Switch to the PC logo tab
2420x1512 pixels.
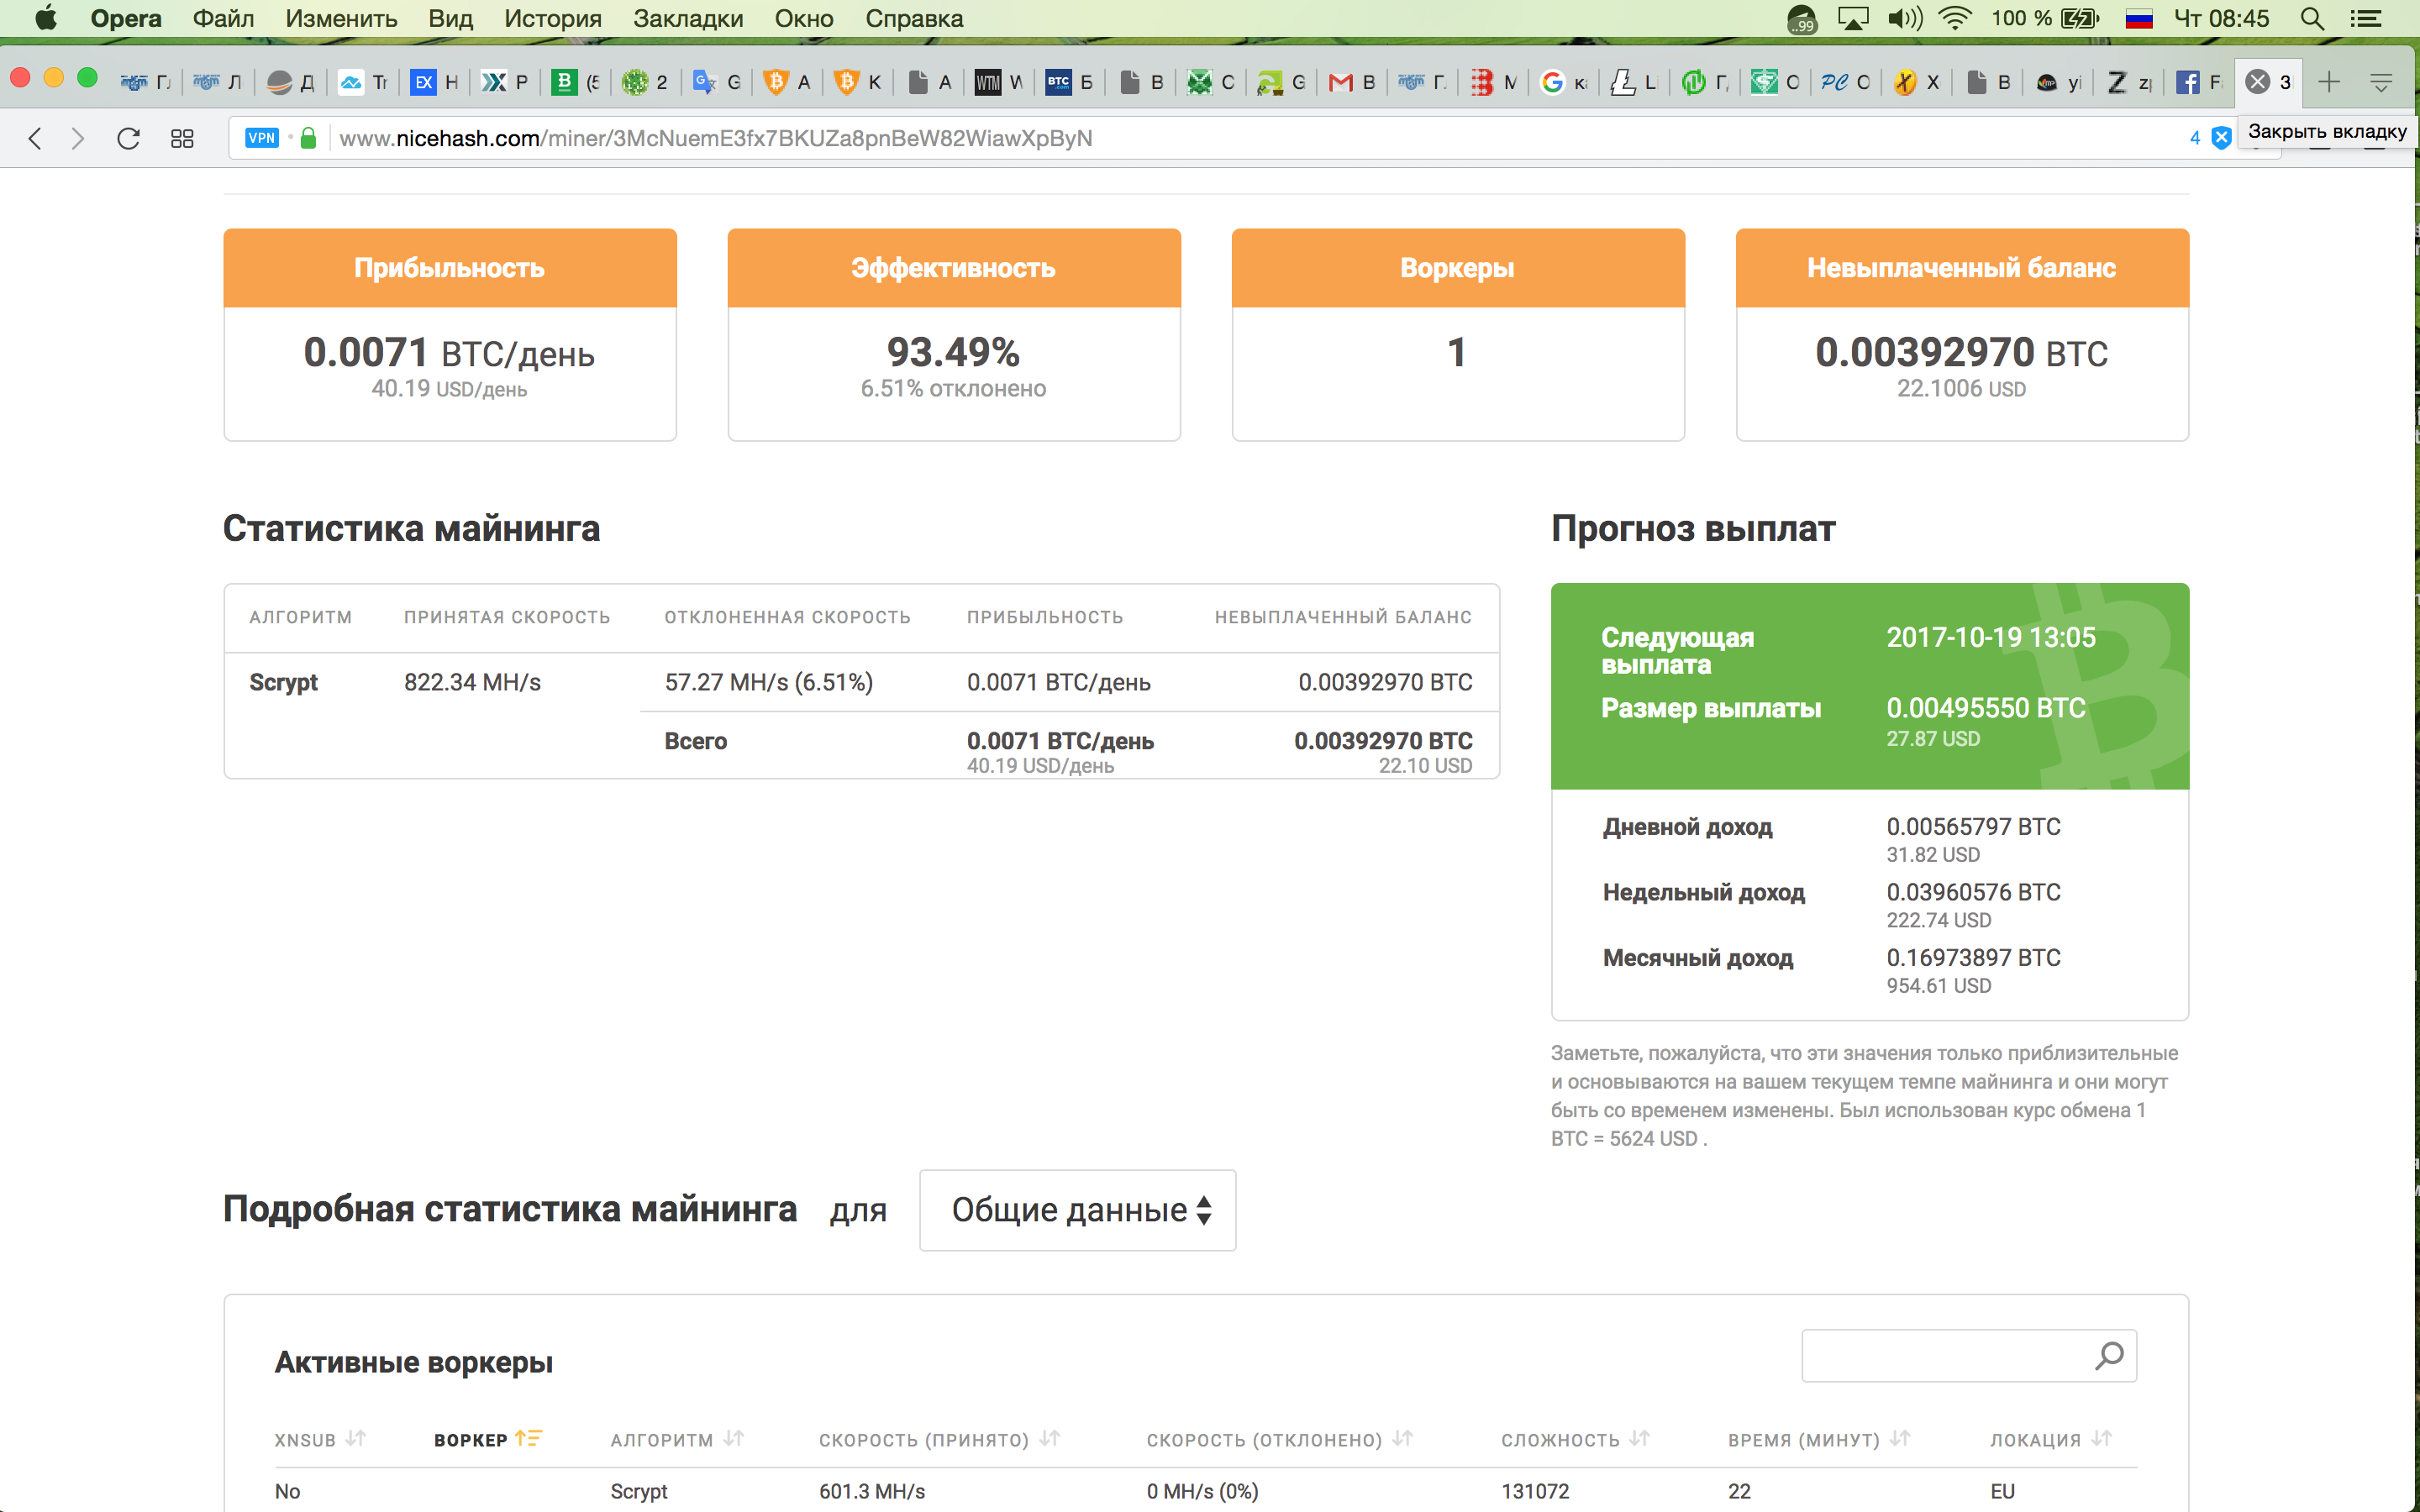1846,82
